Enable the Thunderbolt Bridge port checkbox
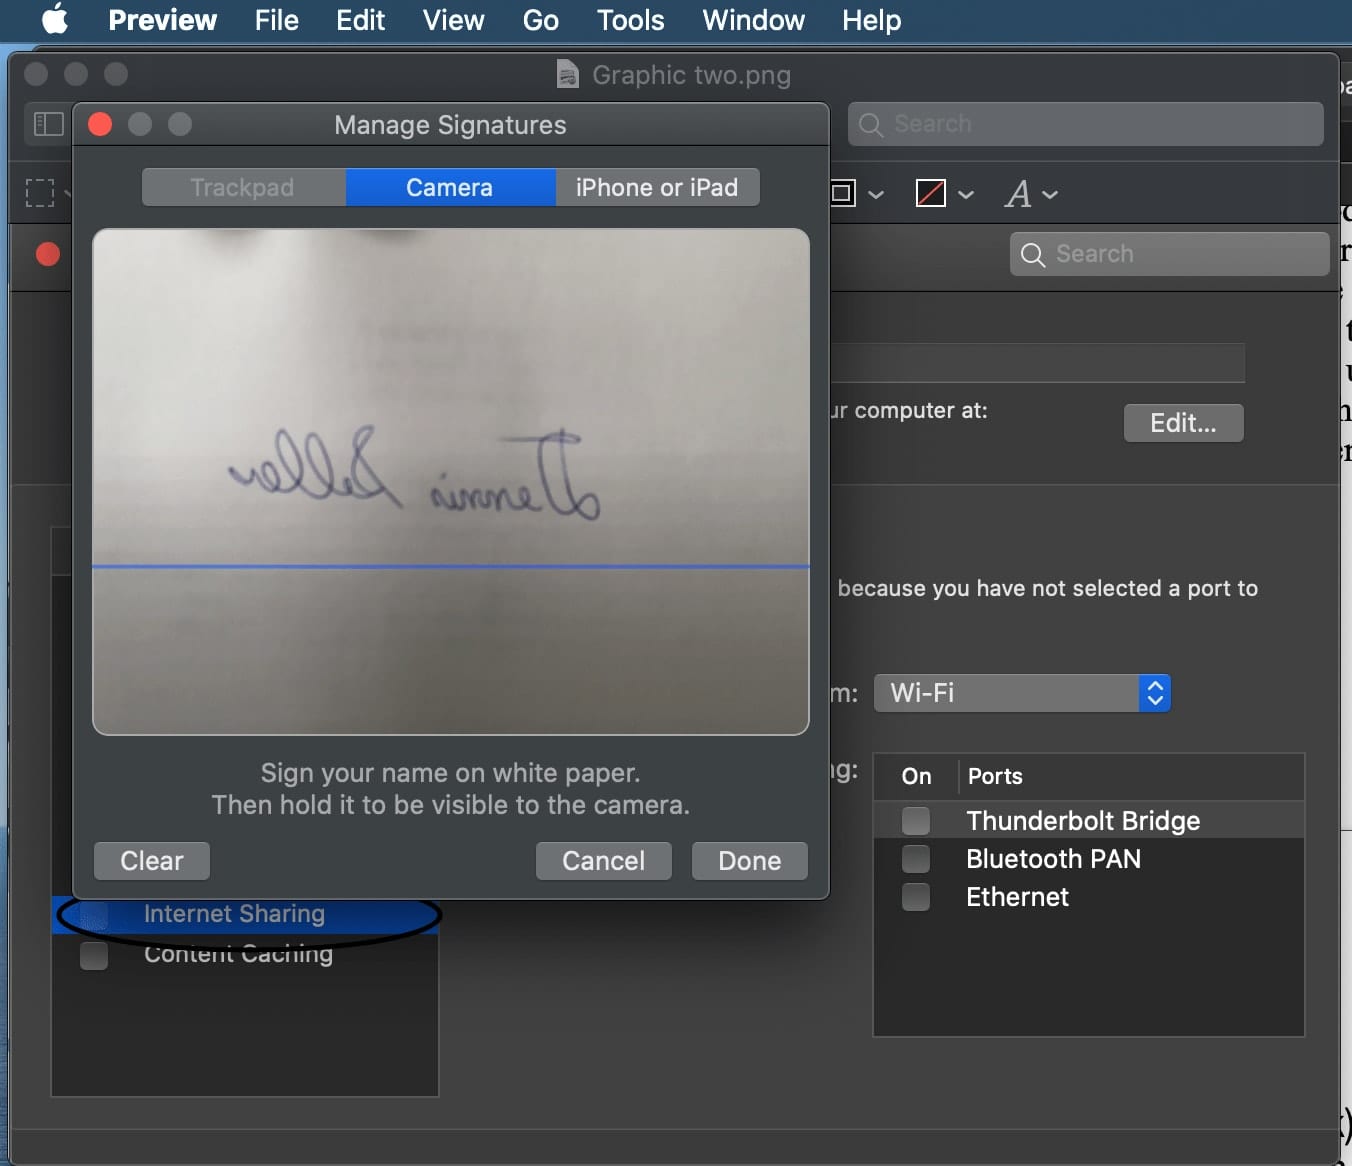The image size is (1352, 1166). pyautogui.click(x=915, y=821)
